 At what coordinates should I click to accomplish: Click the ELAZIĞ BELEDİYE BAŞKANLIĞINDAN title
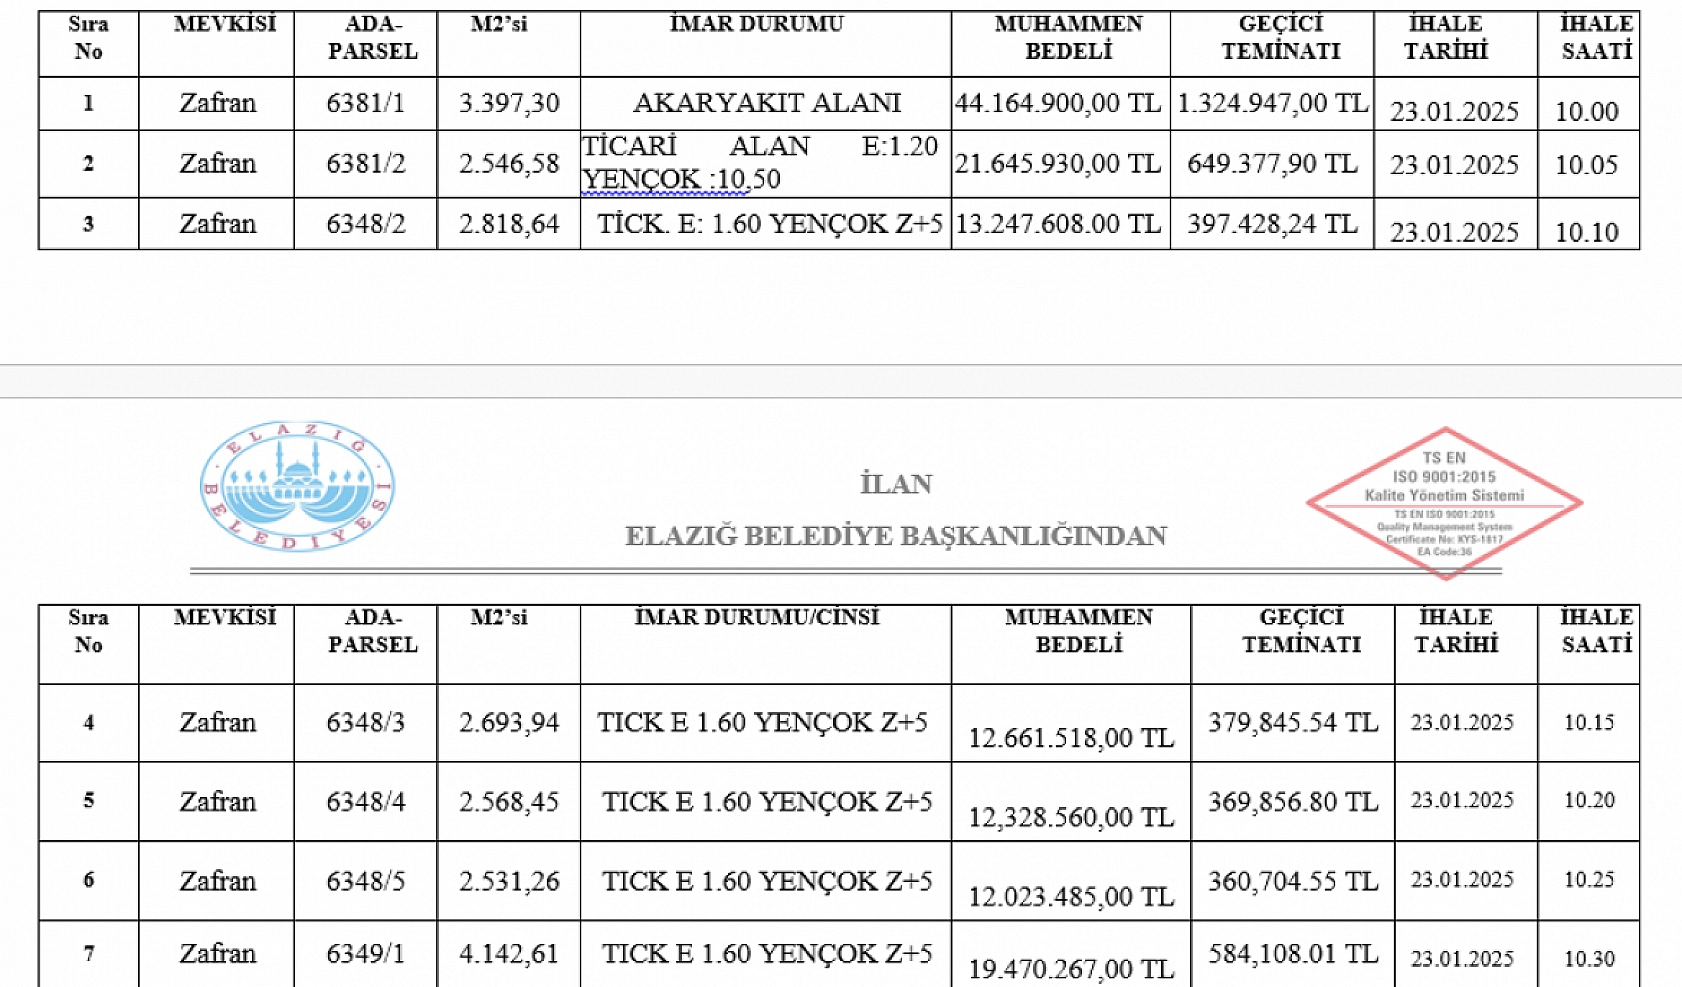895,535
